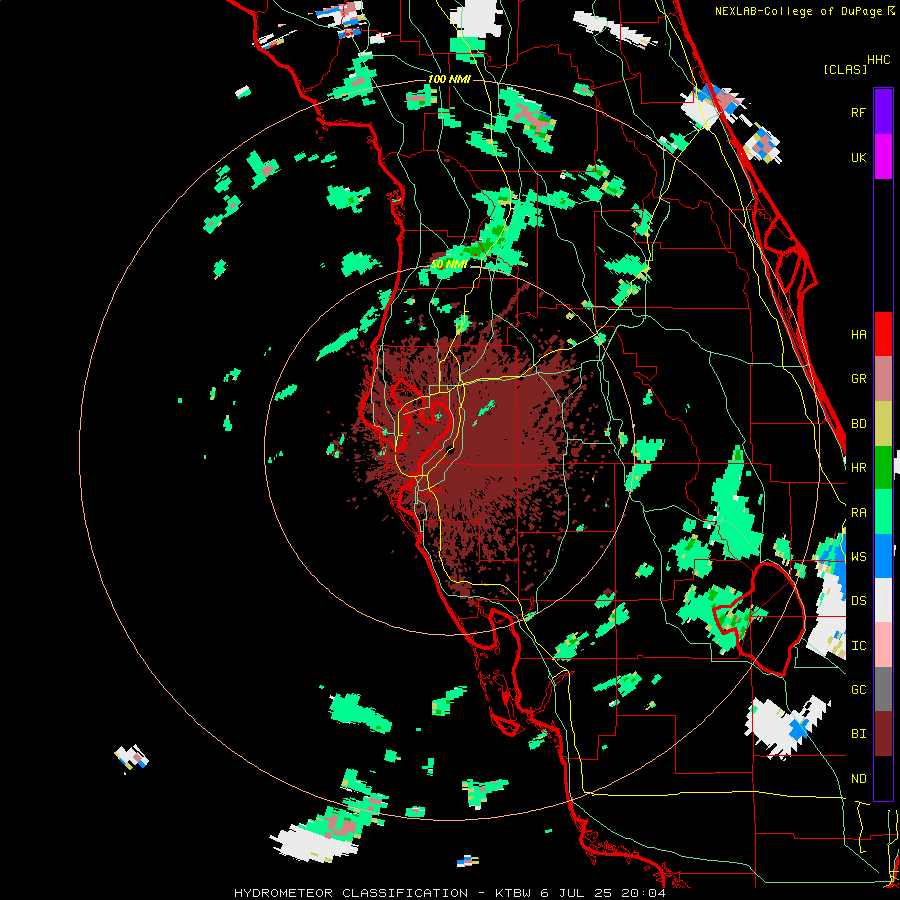Image resolution: width=900 pixels, height=900 pixels.
Task: Click the ND legend label
Action: pos(858,779)
